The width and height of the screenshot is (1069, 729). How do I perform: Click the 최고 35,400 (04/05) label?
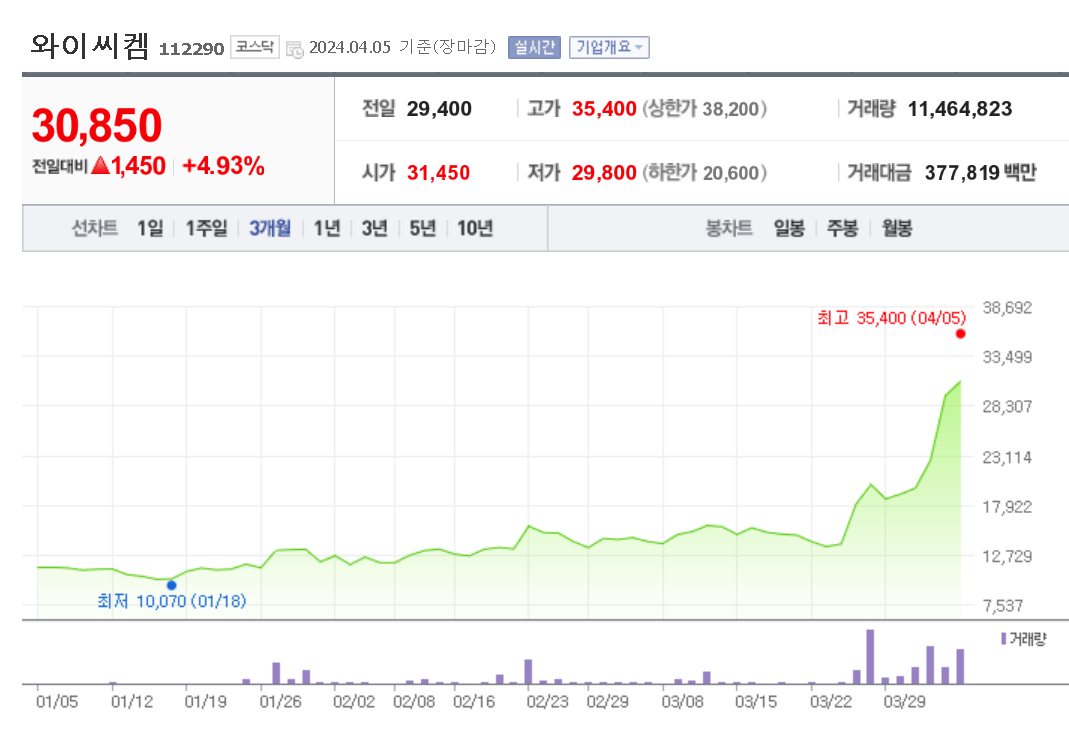click(892, 318)
